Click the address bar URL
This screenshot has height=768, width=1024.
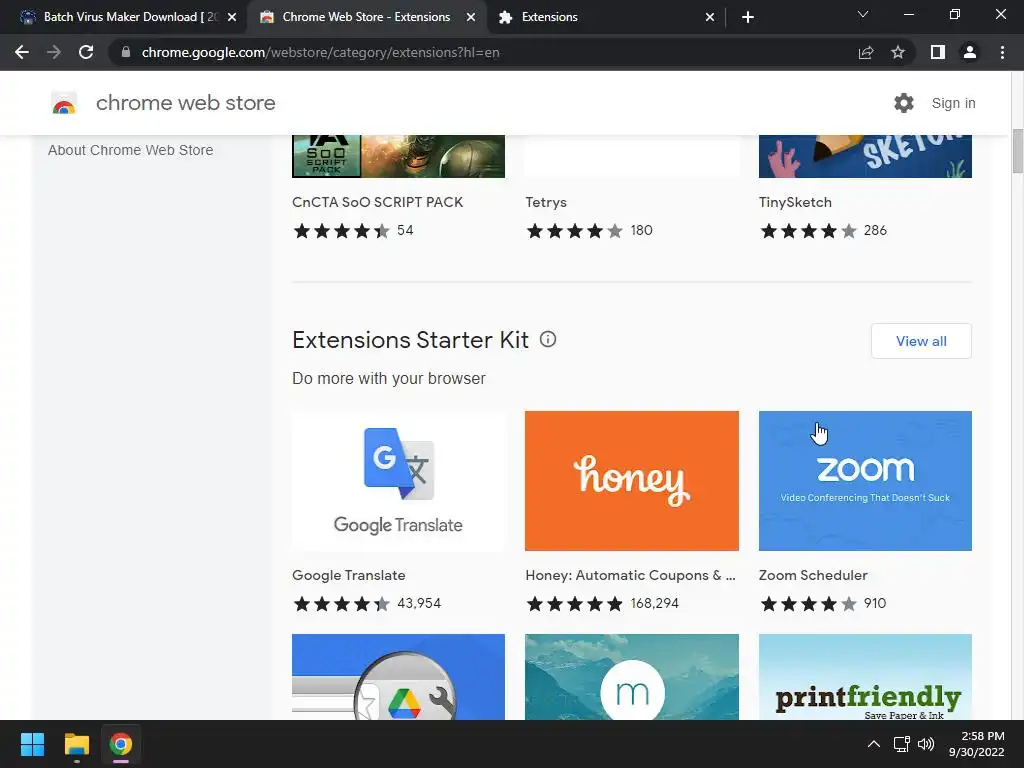321,52
